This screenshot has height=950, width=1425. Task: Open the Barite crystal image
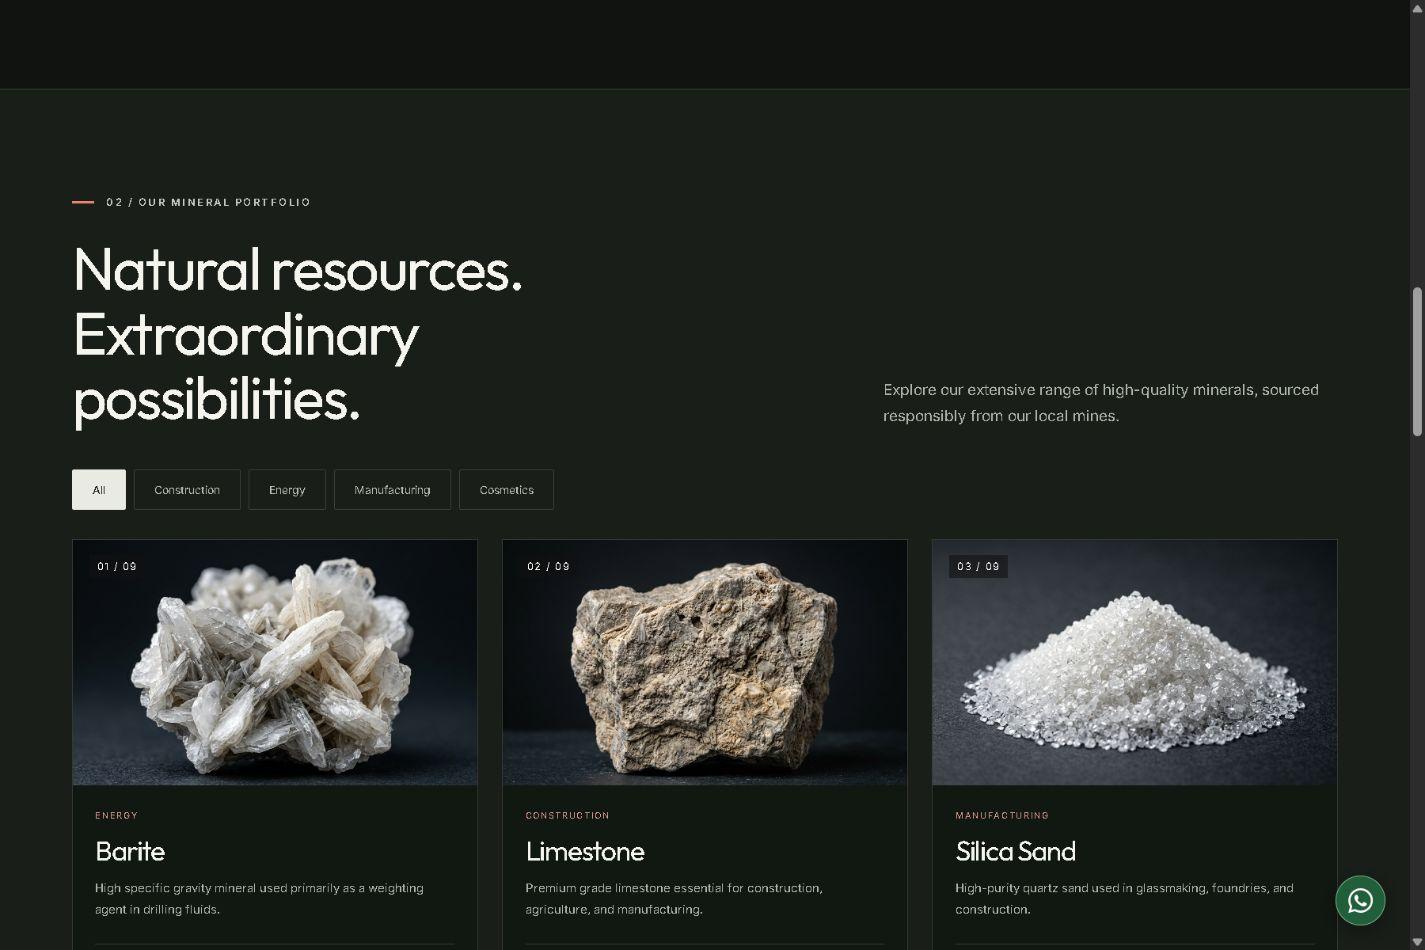click(x=275, y=663)
